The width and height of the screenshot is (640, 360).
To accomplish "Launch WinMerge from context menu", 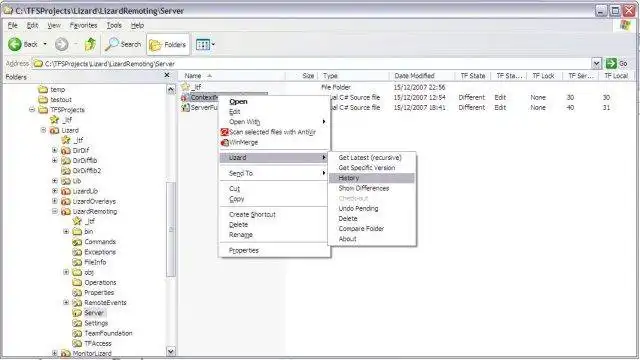I will tap(274, 142).
